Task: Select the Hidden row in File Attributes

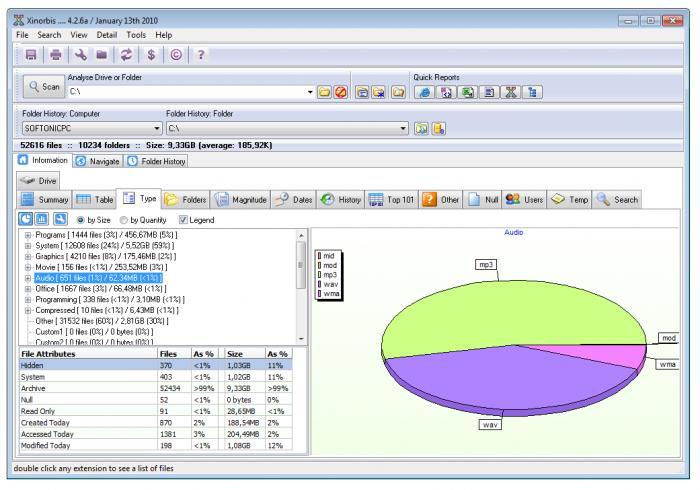Action: [156, 365]
